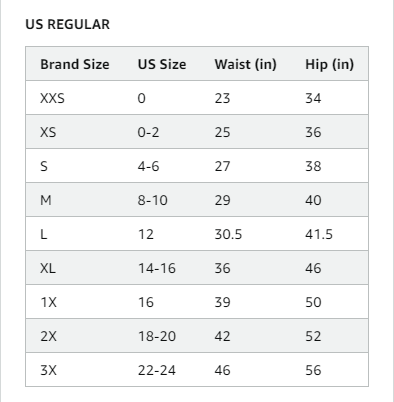
Task: Select hip value 56 in 3X row
Action: 313,370
